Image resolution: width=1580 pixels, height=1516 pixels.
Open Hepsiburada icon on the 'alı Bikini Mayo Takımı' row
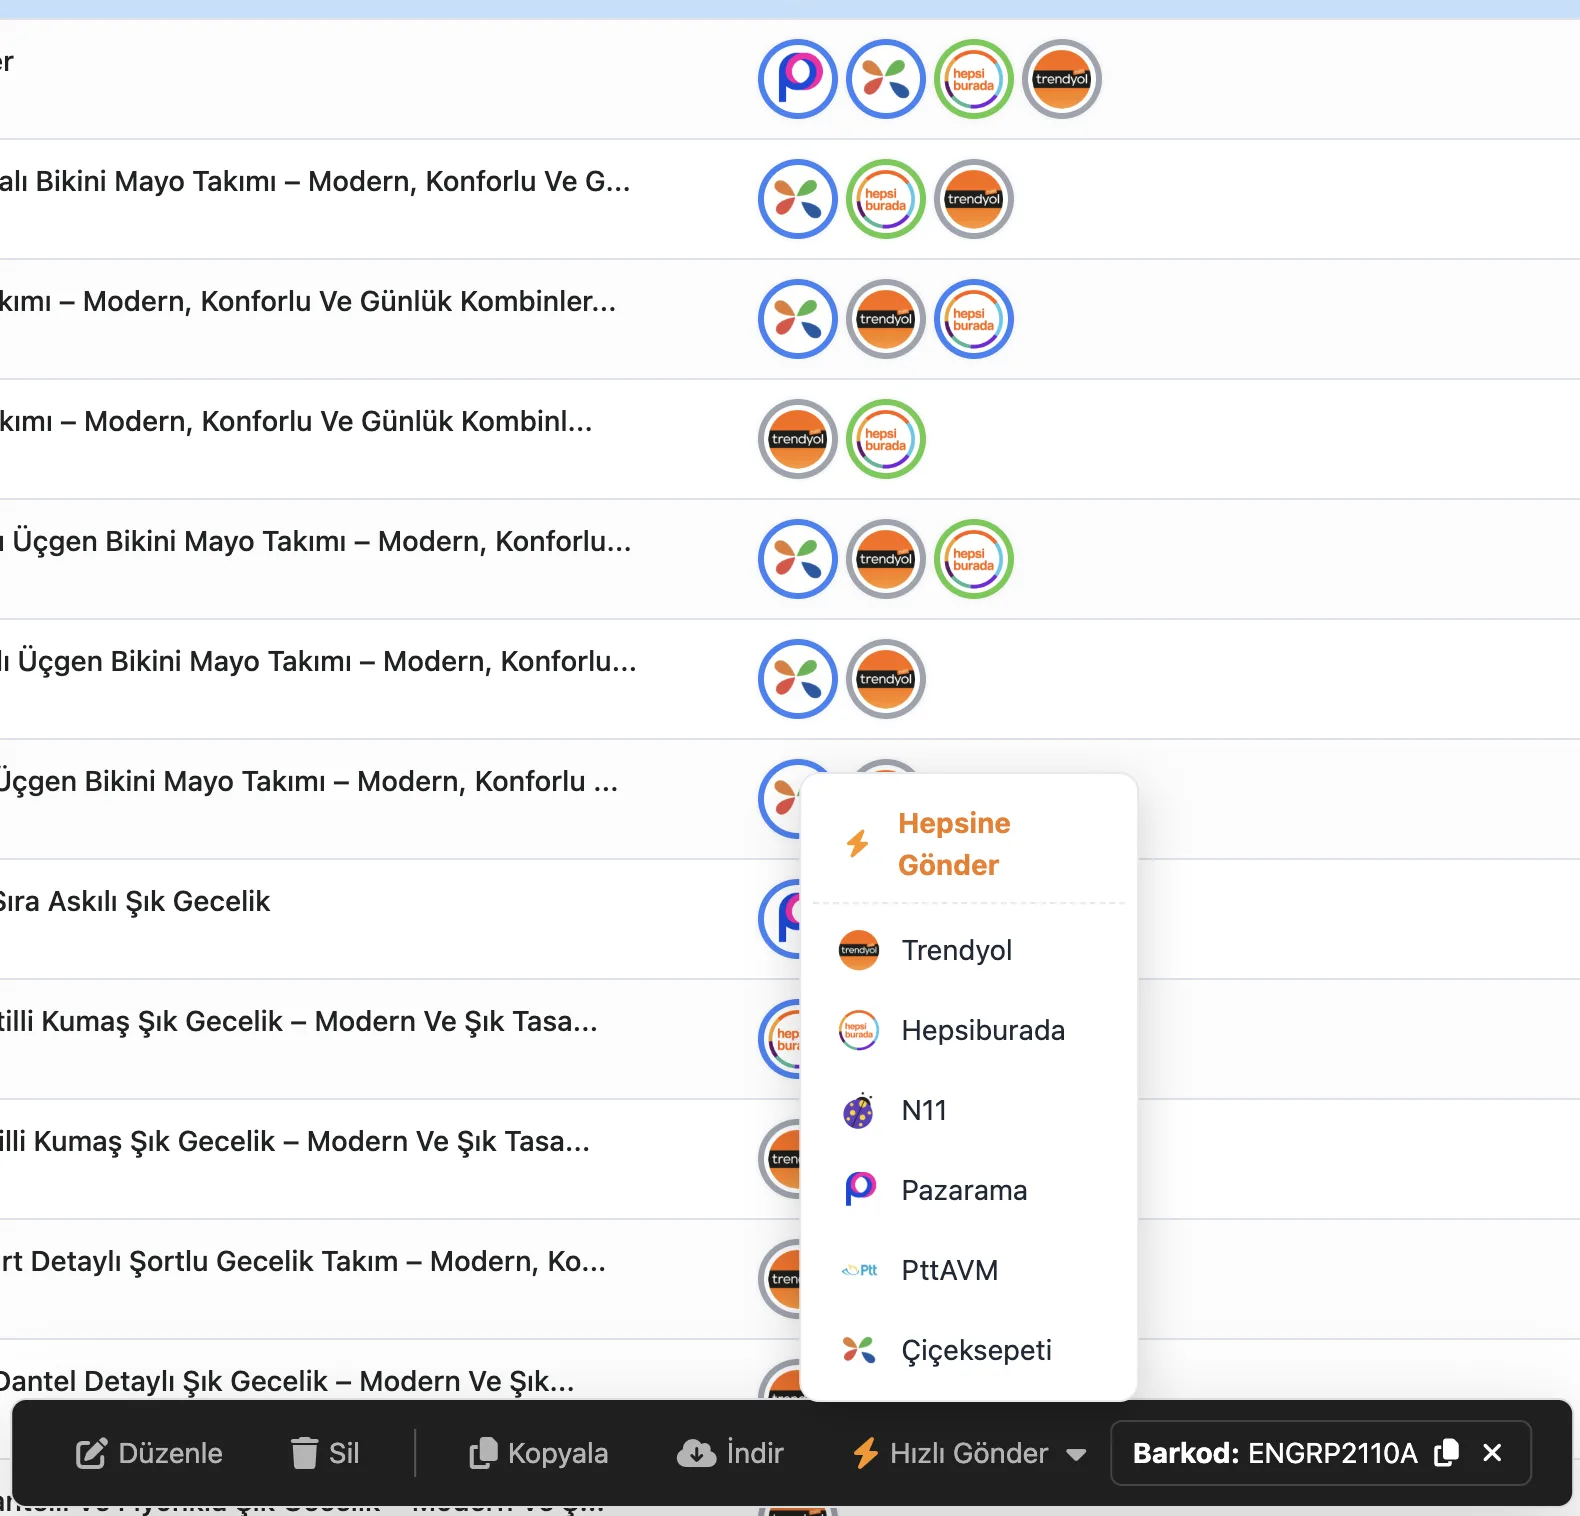[886, 199]
